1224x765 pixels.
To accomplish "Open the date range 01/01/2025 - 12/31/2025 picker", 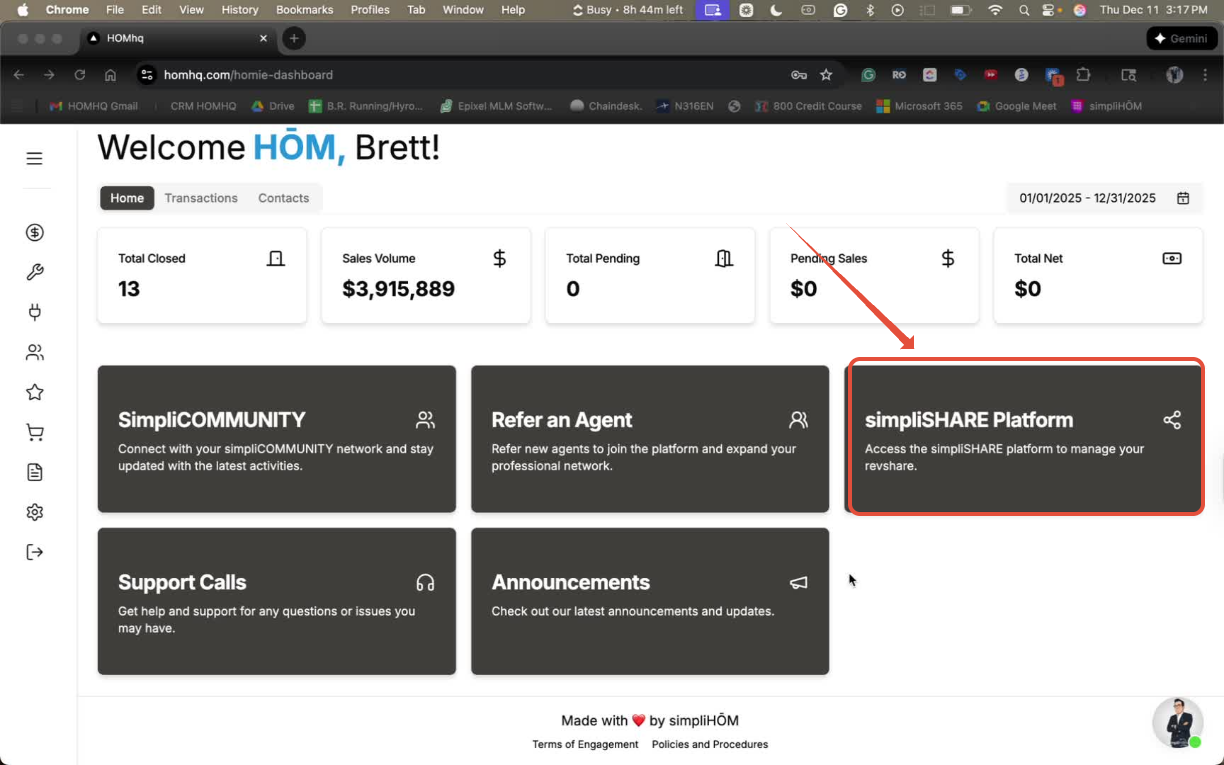I will (x=1103, y=198).
